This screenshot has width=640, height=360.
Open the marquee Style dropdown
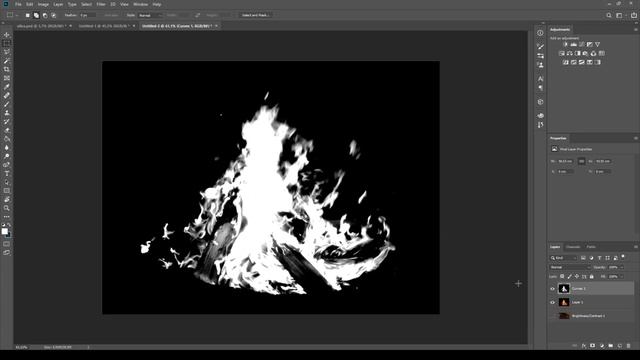[x=150, y=15]
